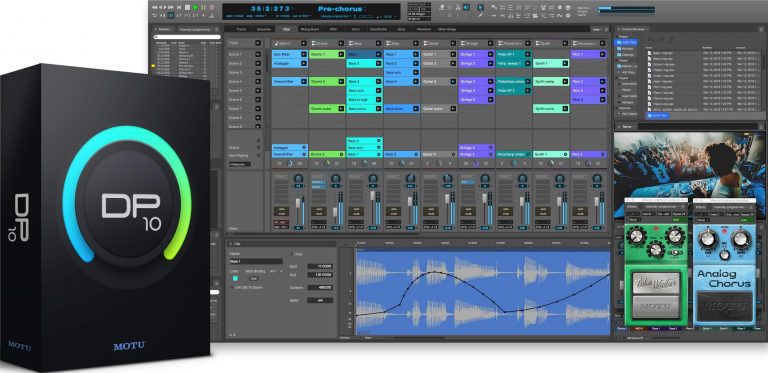The height and width of the screenshot is (373, 768).
Task: Launch Scene 4 with its play icon
Action: pyautogui.click(x=258, y=82)
